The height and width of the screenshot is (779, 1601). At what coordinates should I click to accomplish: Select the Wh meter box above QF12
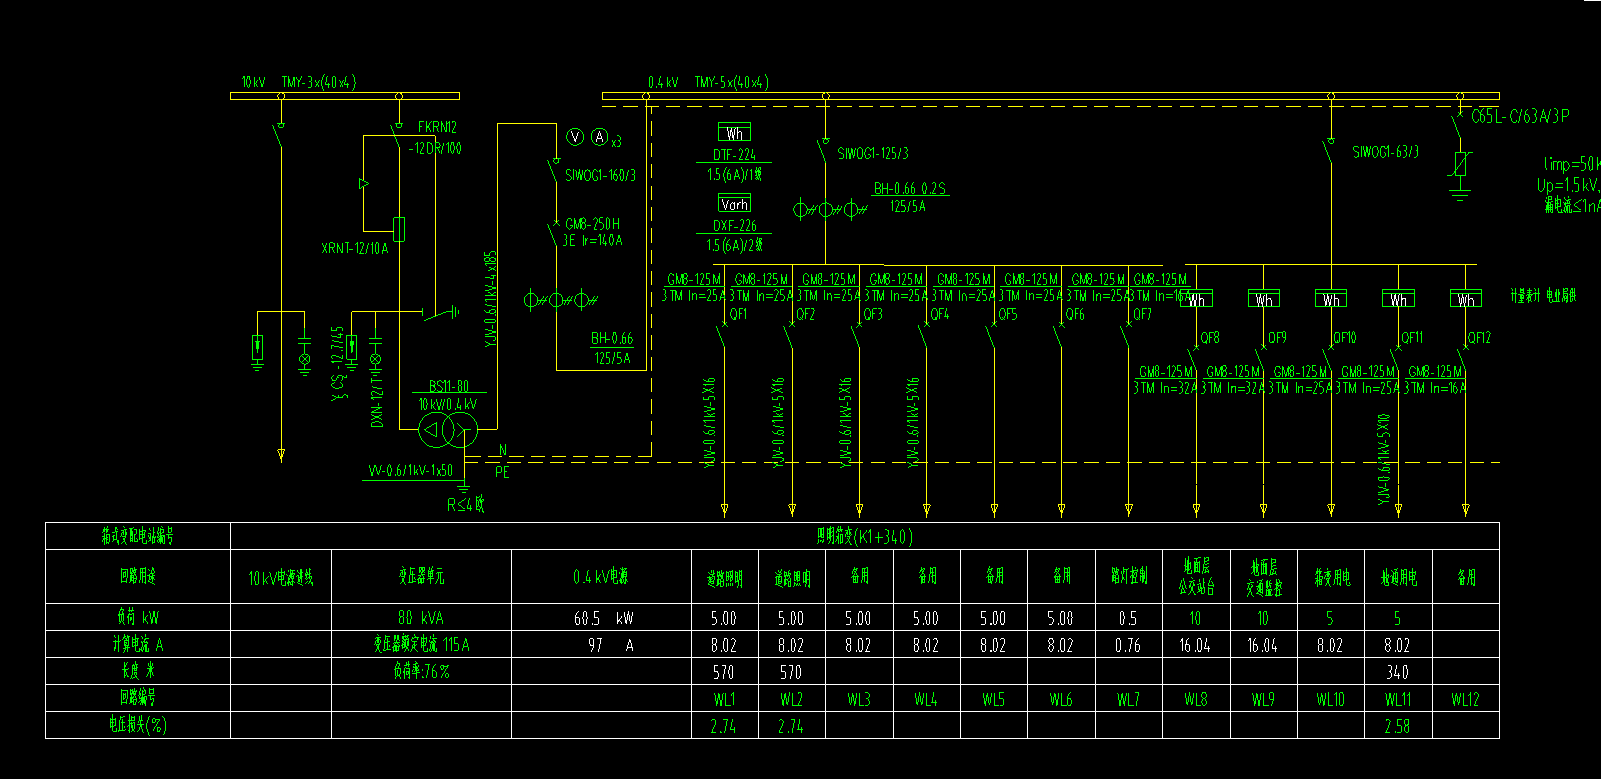pos(1465,298)
